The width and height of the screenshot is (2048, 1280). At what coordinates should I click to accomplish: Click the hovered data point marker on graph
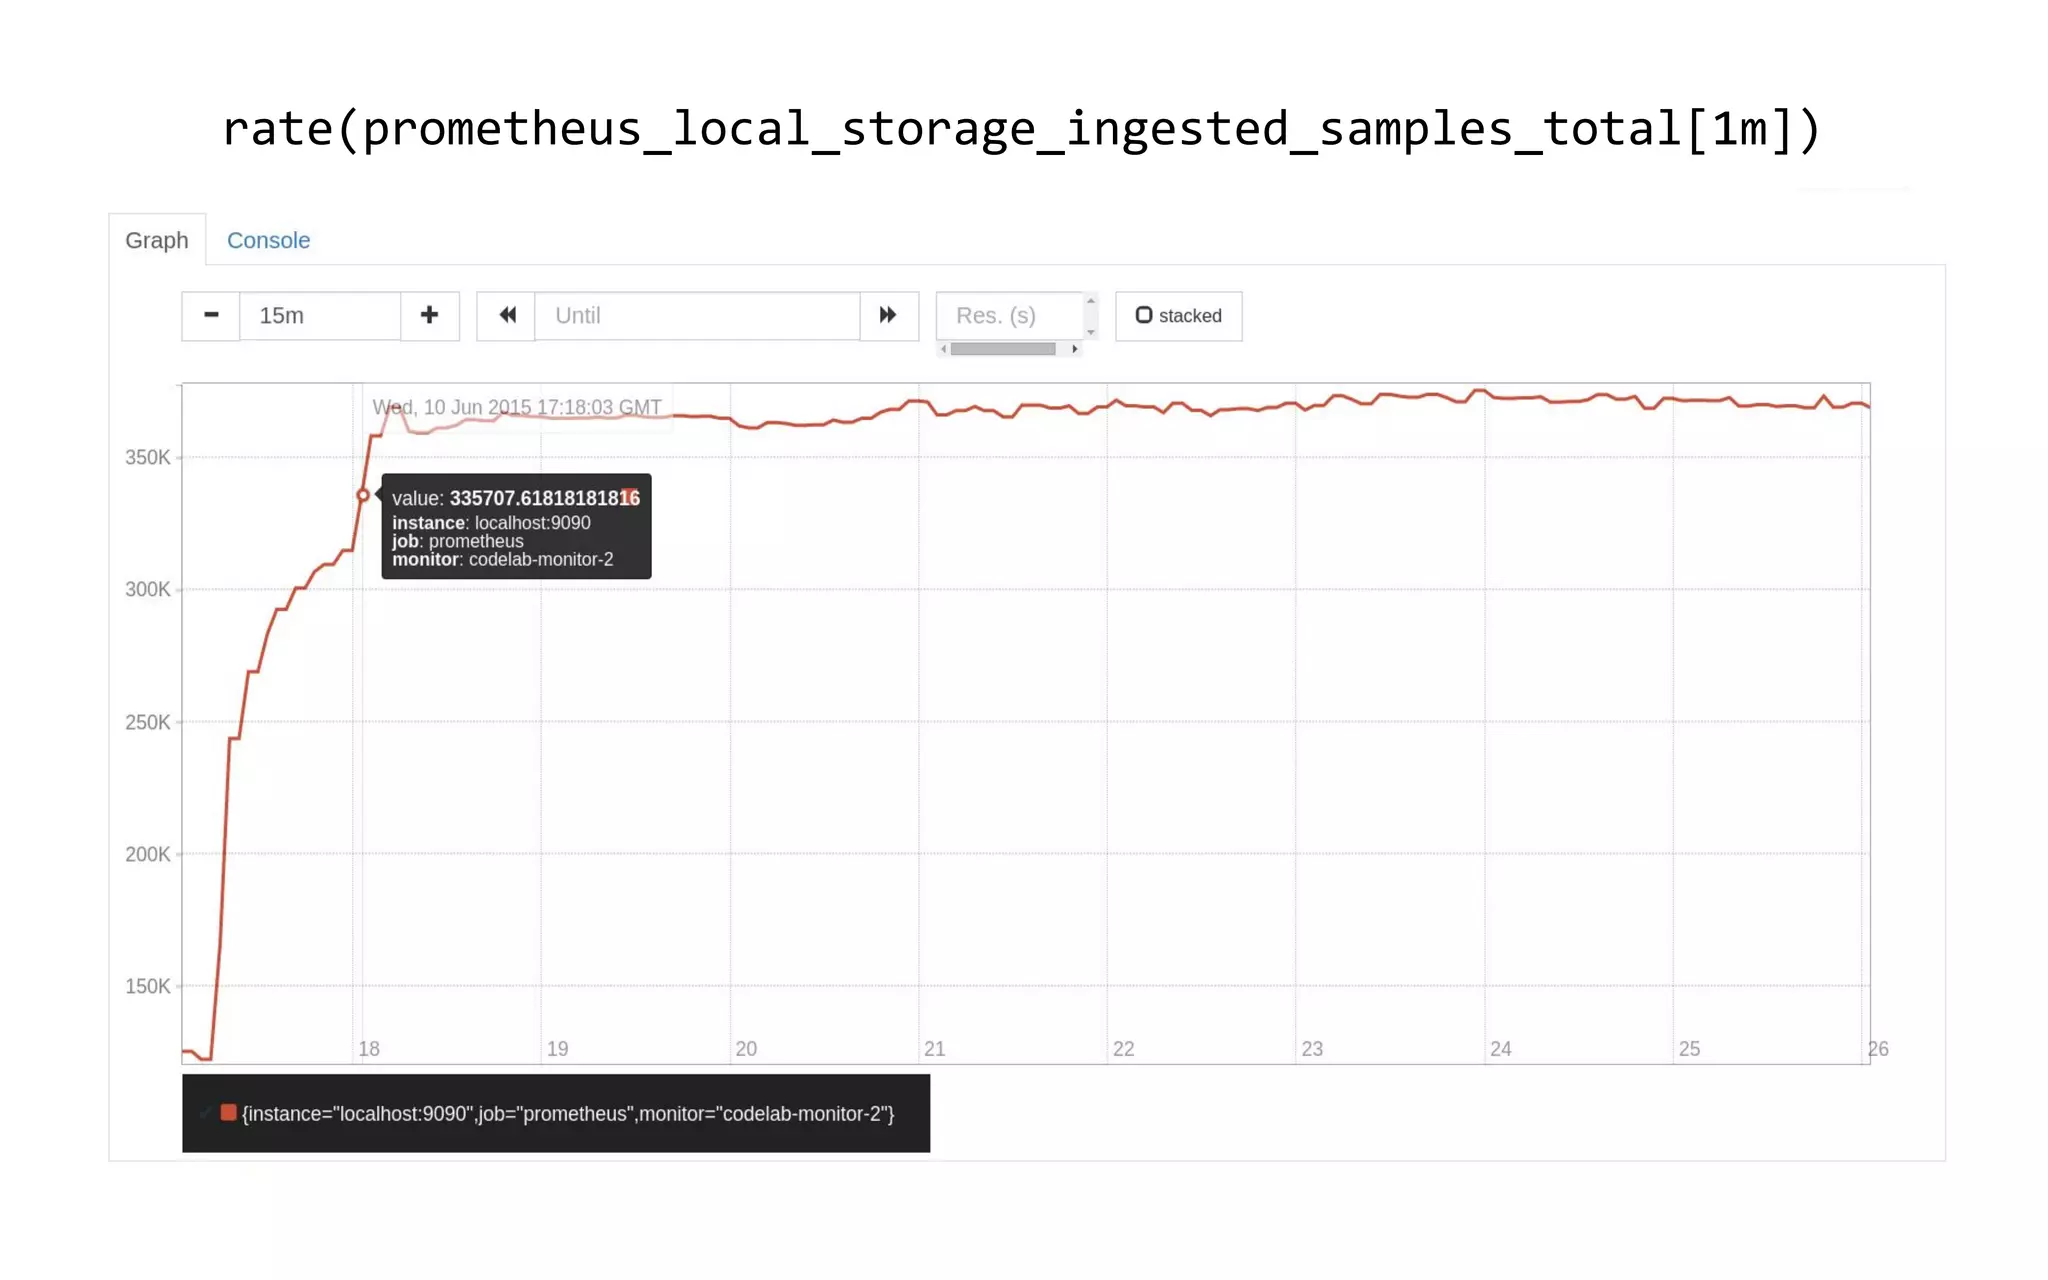(x=363, y=495)
